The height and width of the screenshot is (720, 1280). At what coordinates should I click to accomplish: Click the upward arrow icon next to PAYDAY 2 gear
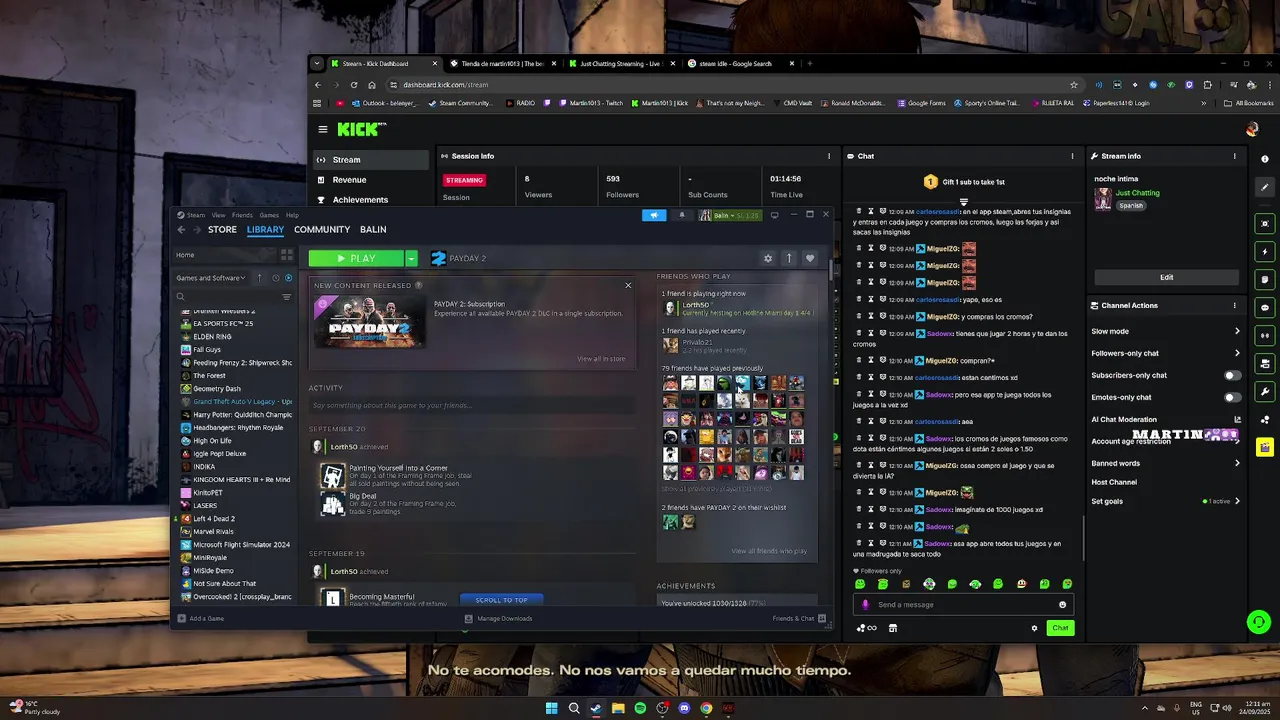[x=789, y=258]
